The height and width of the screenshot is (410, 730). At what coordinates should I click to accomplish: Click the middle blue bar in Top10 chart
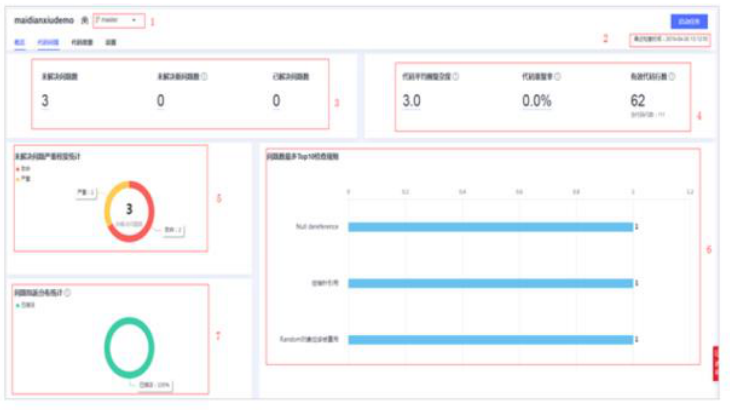click(x=491, y=283)
